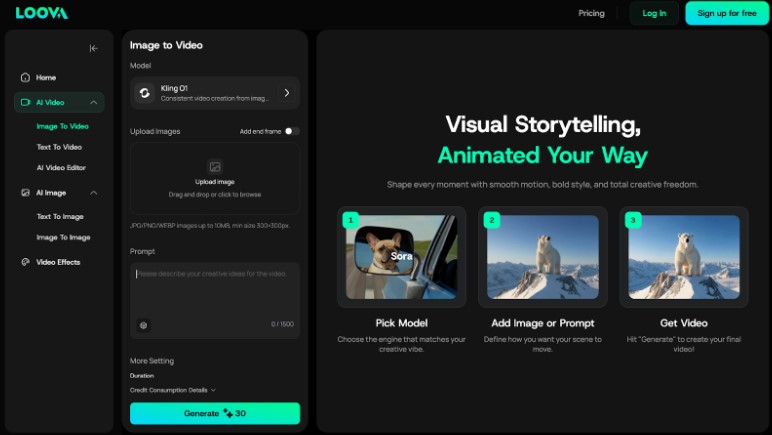
Task: Open the Kling O1 model selector arrow
Action: pos(287,93)
